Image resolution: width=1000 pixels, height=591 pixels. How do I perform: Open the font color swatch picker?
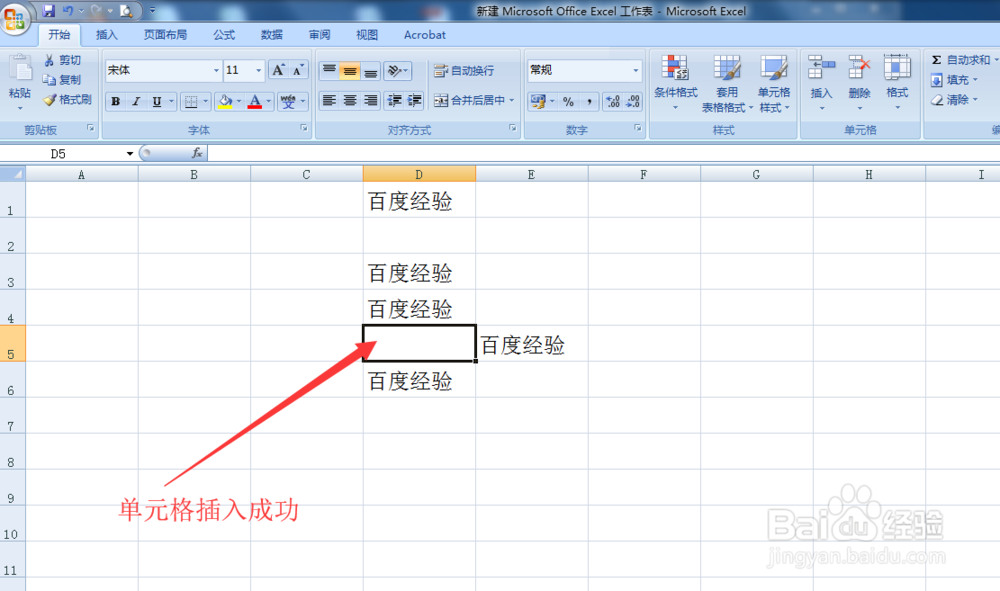click(267, 101)
